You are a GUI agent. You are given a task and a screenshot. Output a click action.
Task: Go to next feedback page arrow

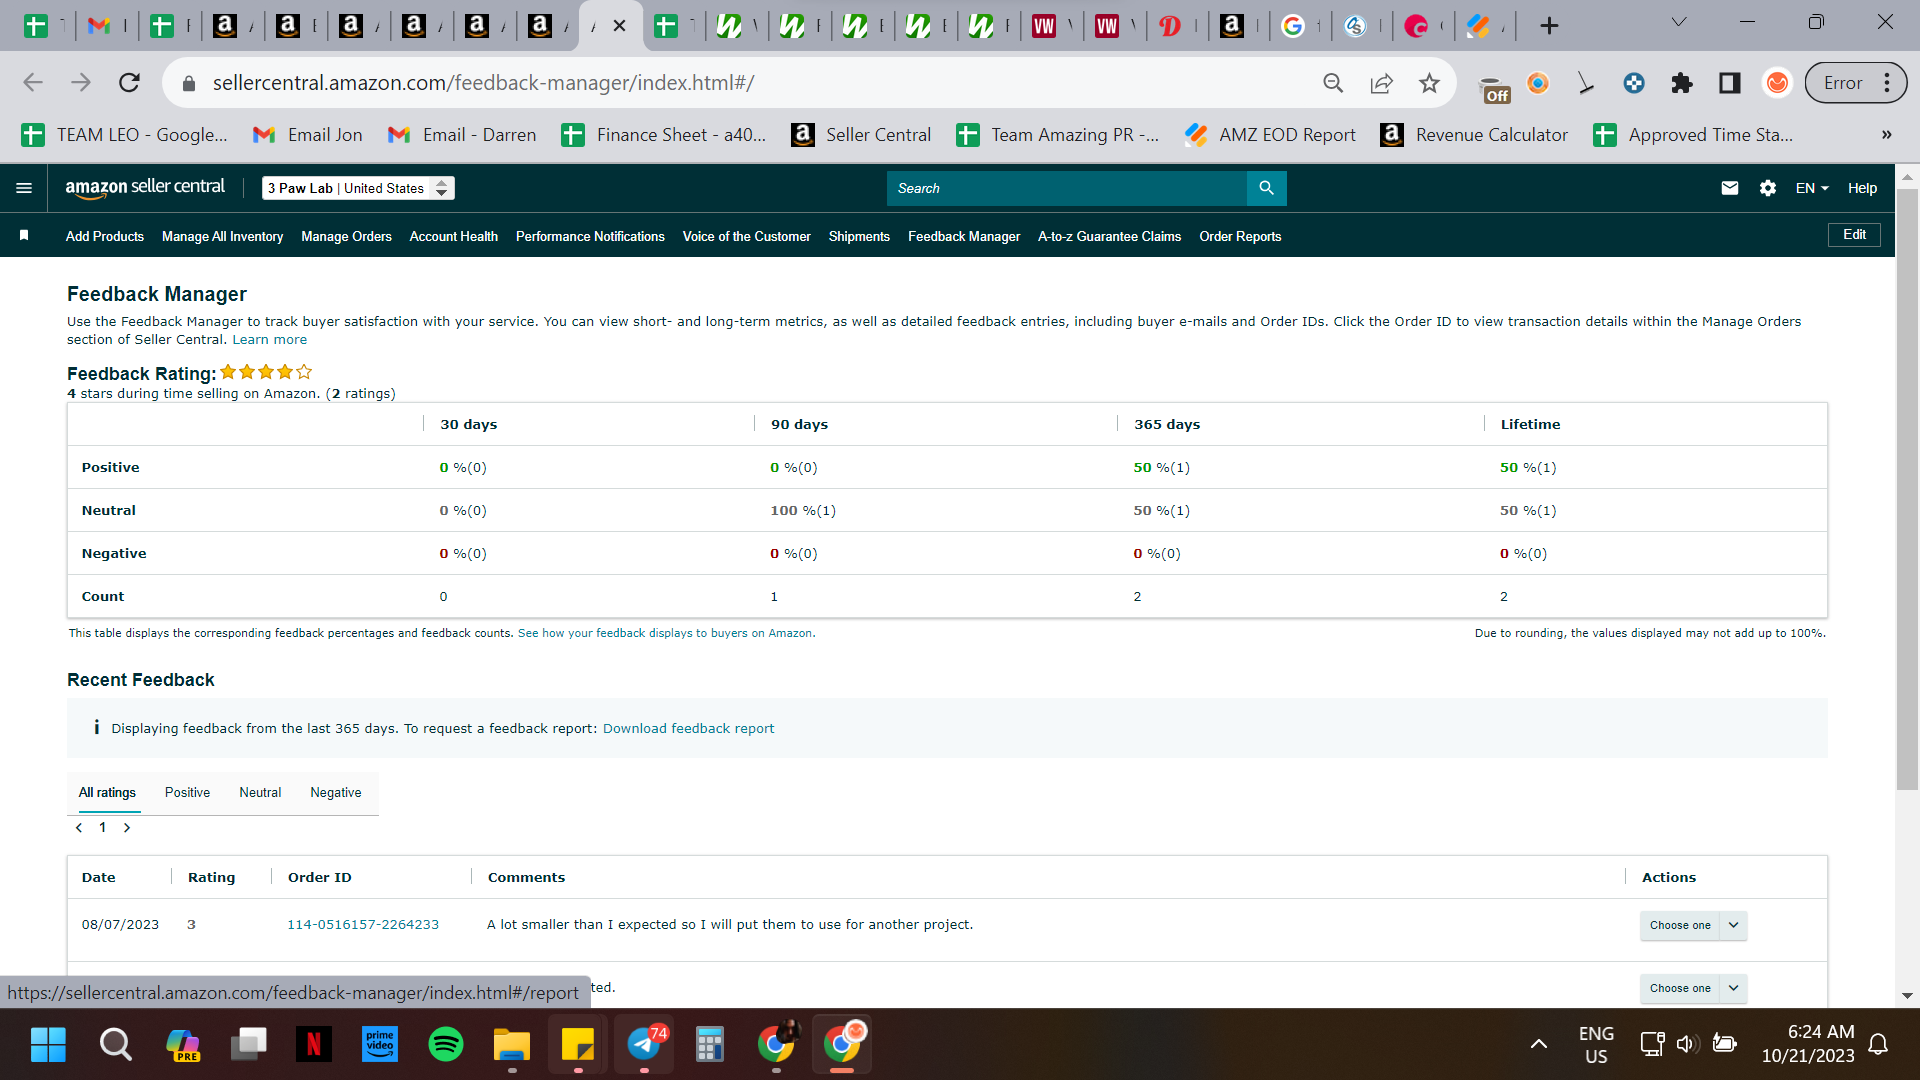(127, 828)
